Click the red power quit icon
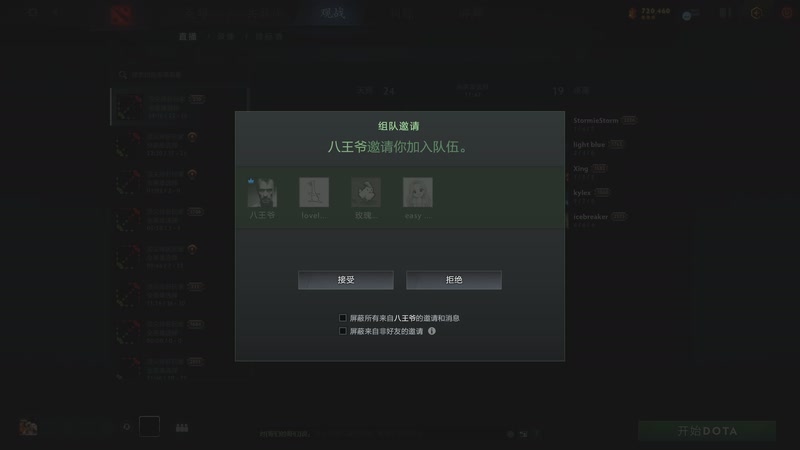The width and height of the screenshot is (800, 450). [x=787, y=13]
